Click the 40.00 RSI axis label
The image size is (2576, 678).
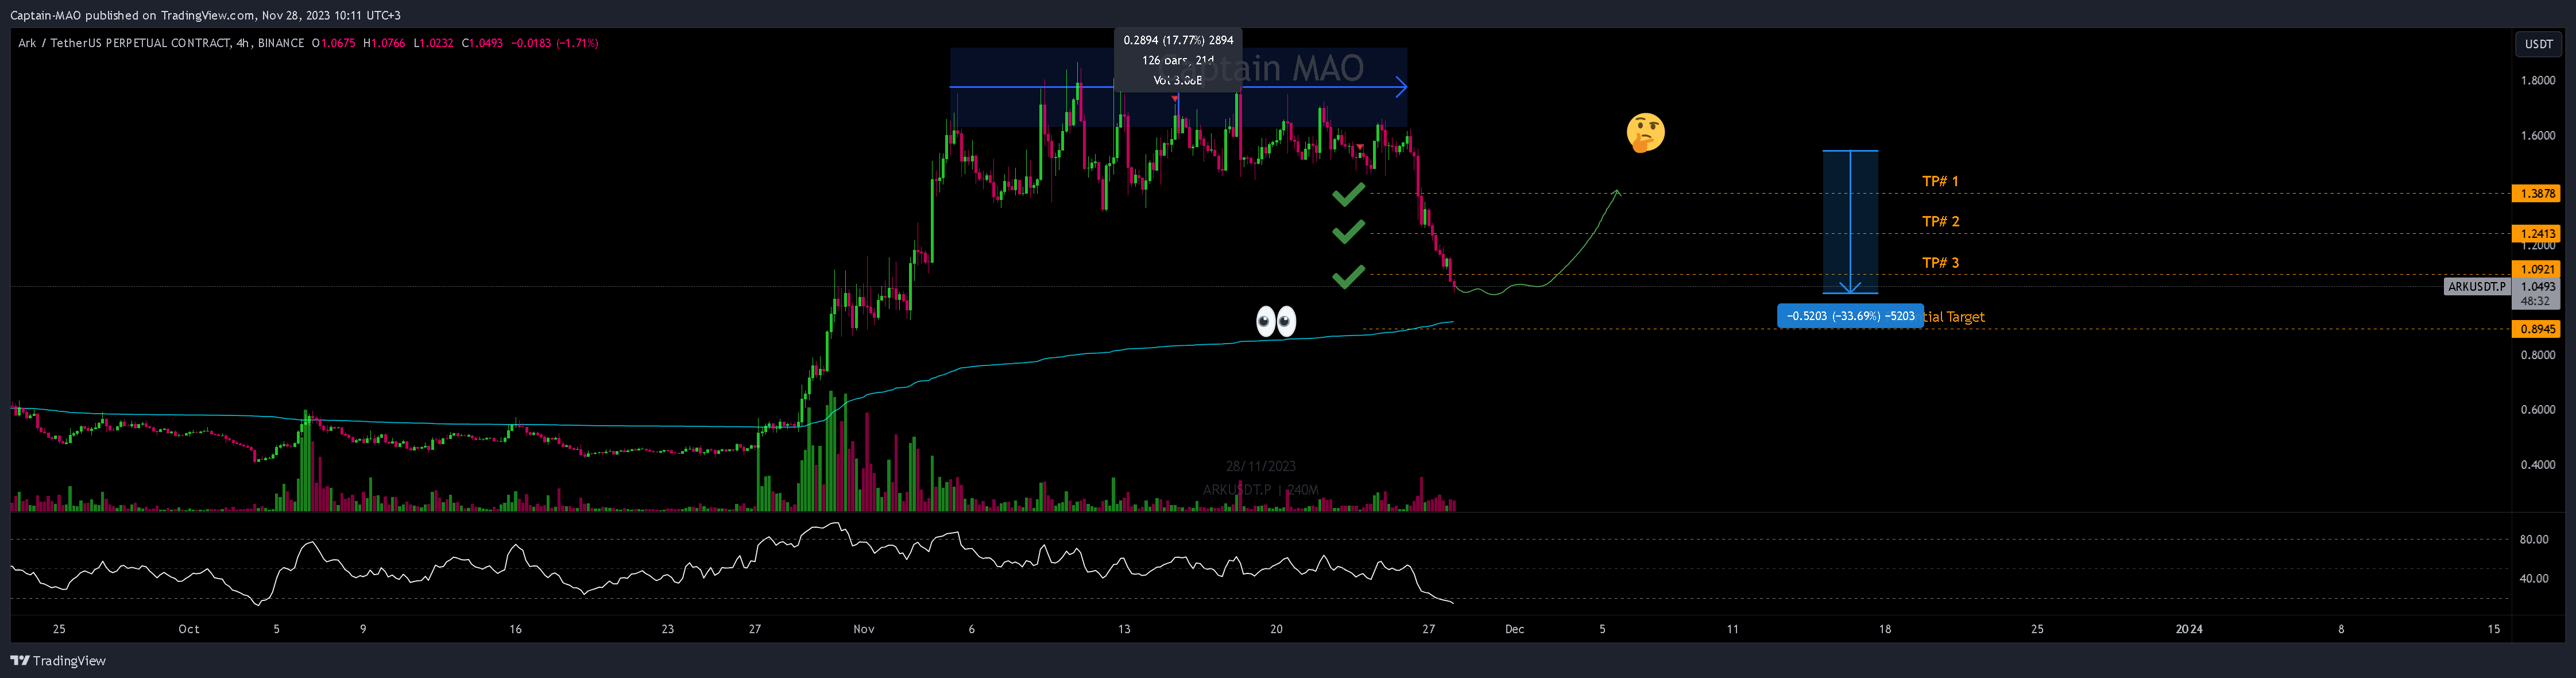click(2534, 579)
